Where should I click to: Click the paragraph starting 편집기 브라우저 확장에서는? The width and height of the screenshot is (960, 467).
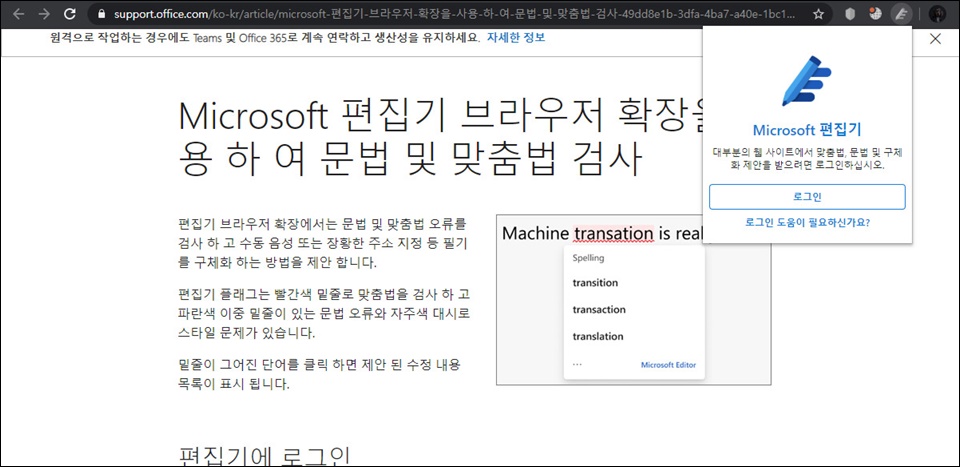(323, 243)
